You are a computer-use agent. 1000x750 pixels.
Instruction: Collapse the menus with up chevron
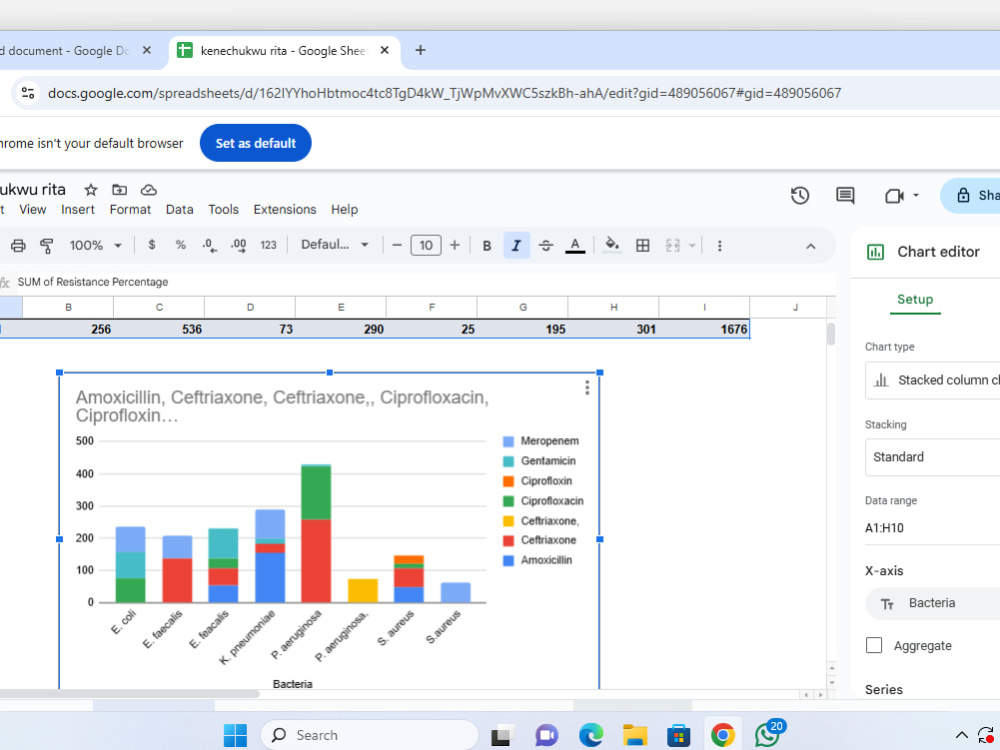click(x=811, y=246)
